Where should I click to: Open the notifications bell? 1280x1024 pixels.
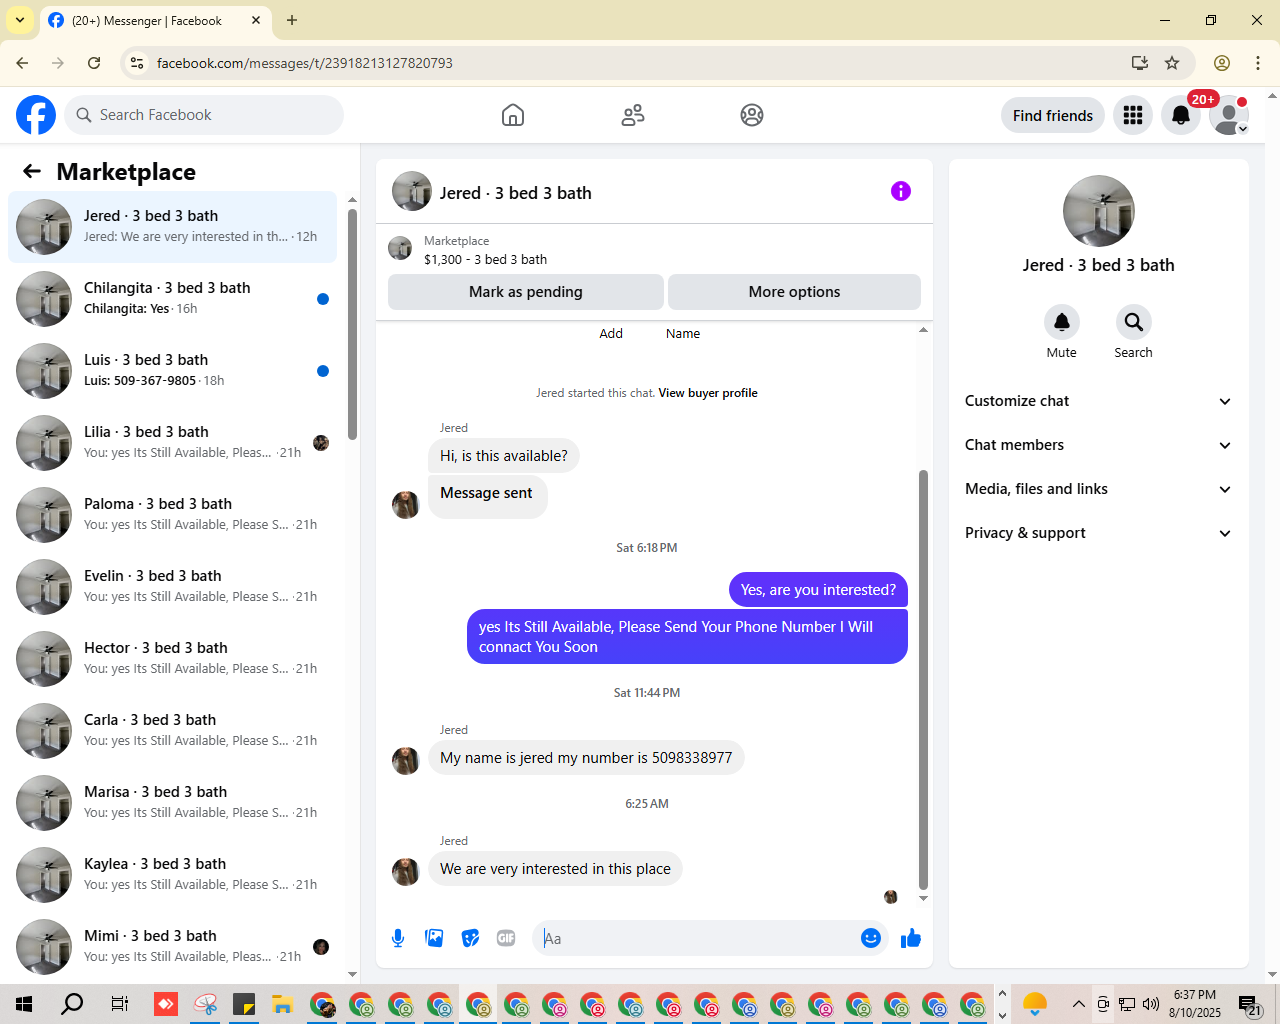pos(1181,115)
